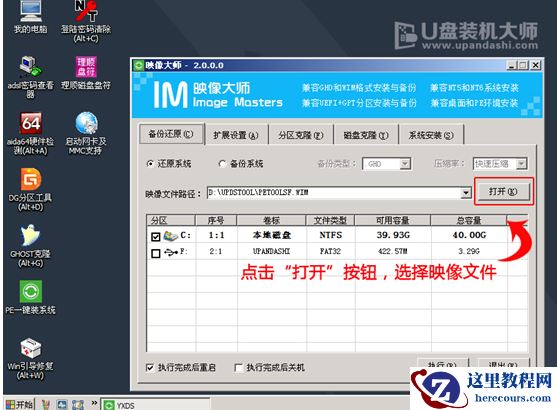Click the FAT32 file type cell
Image resolution: width=557 pixels, height=410 pixels.
(x=330, y=251)
